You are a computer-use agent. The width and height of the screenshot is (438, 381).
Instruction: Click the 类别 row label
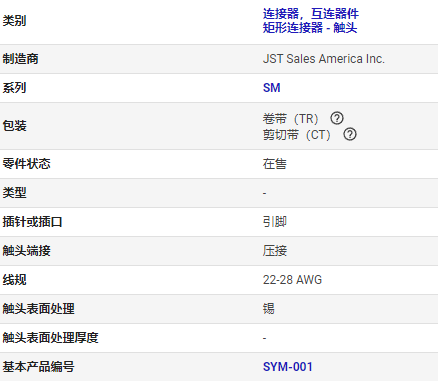14,21
